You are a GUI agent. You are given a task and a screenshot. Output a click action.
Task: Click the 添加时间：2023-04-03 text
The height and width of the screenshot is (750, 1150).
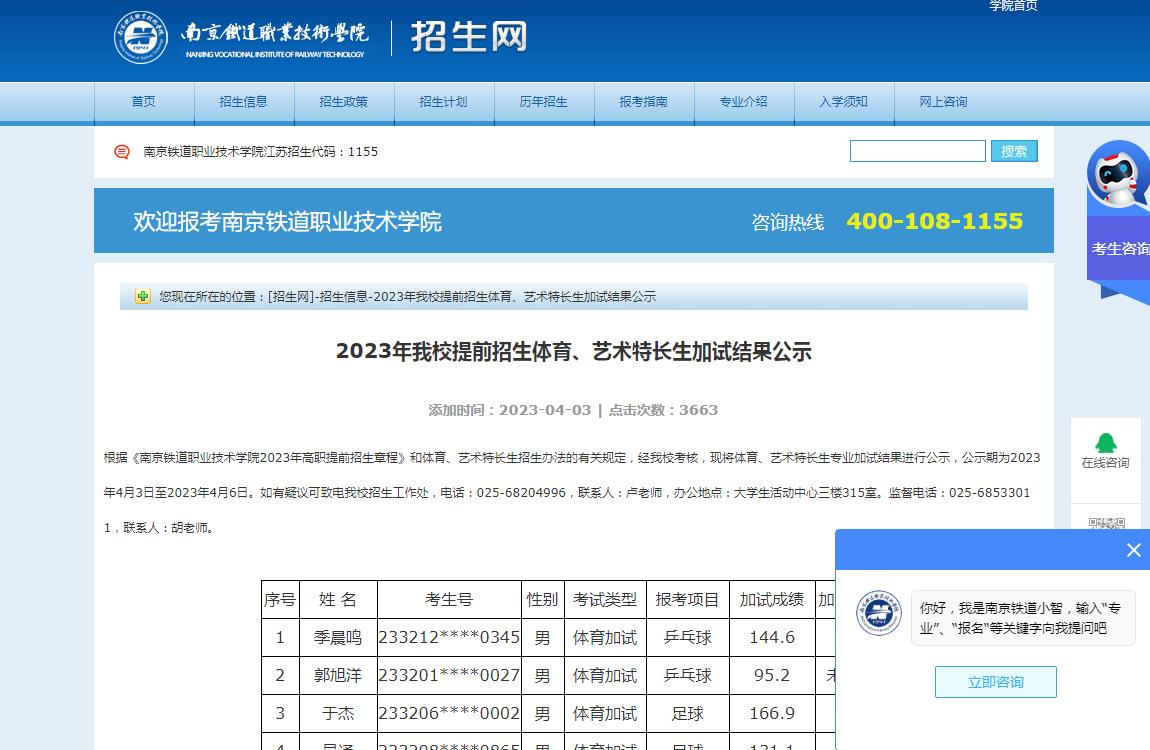(x=510, y=410)
